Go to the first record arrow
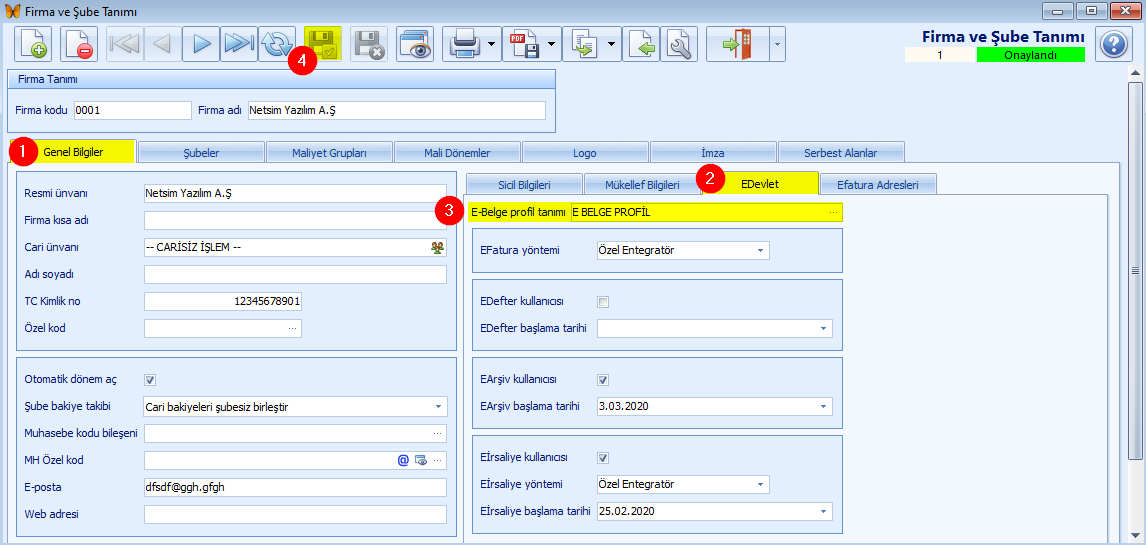1146x545 pixels. (x=125, y=43)
